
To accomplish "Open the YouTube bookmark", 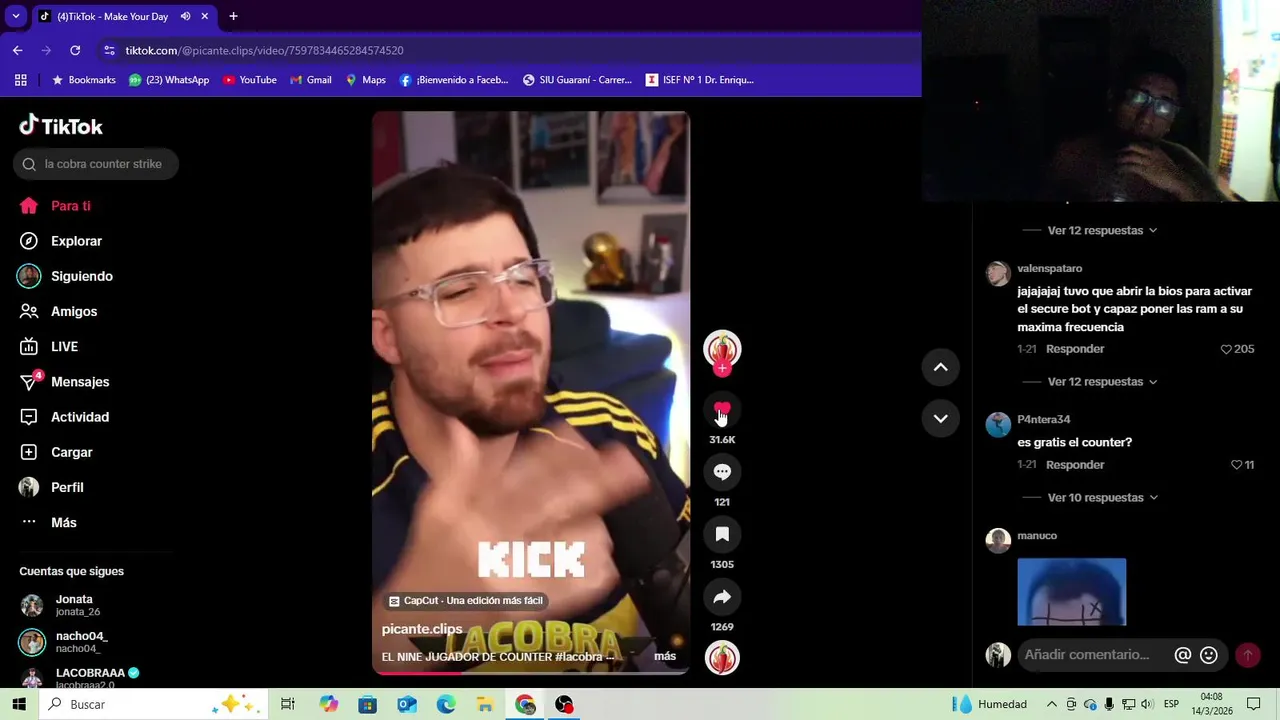I will tap(250, 80).
